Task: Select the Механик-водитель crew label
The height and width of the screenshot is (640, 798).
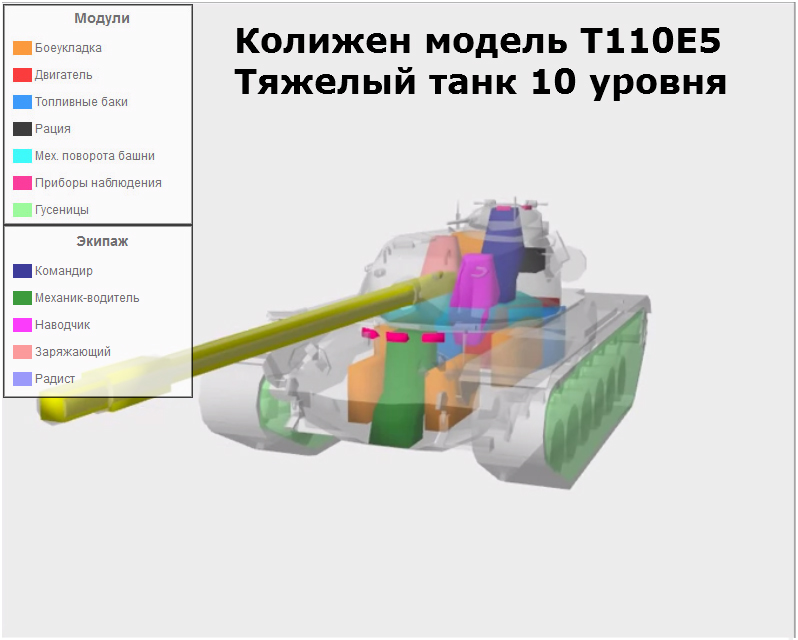Action: (x=87, y=298)
